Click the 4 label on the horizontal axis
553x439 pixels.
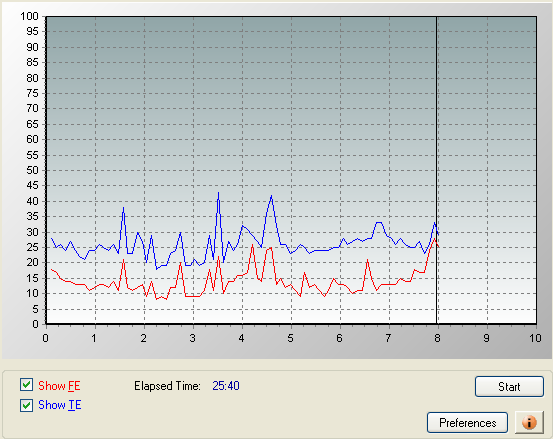click(241, 338)
